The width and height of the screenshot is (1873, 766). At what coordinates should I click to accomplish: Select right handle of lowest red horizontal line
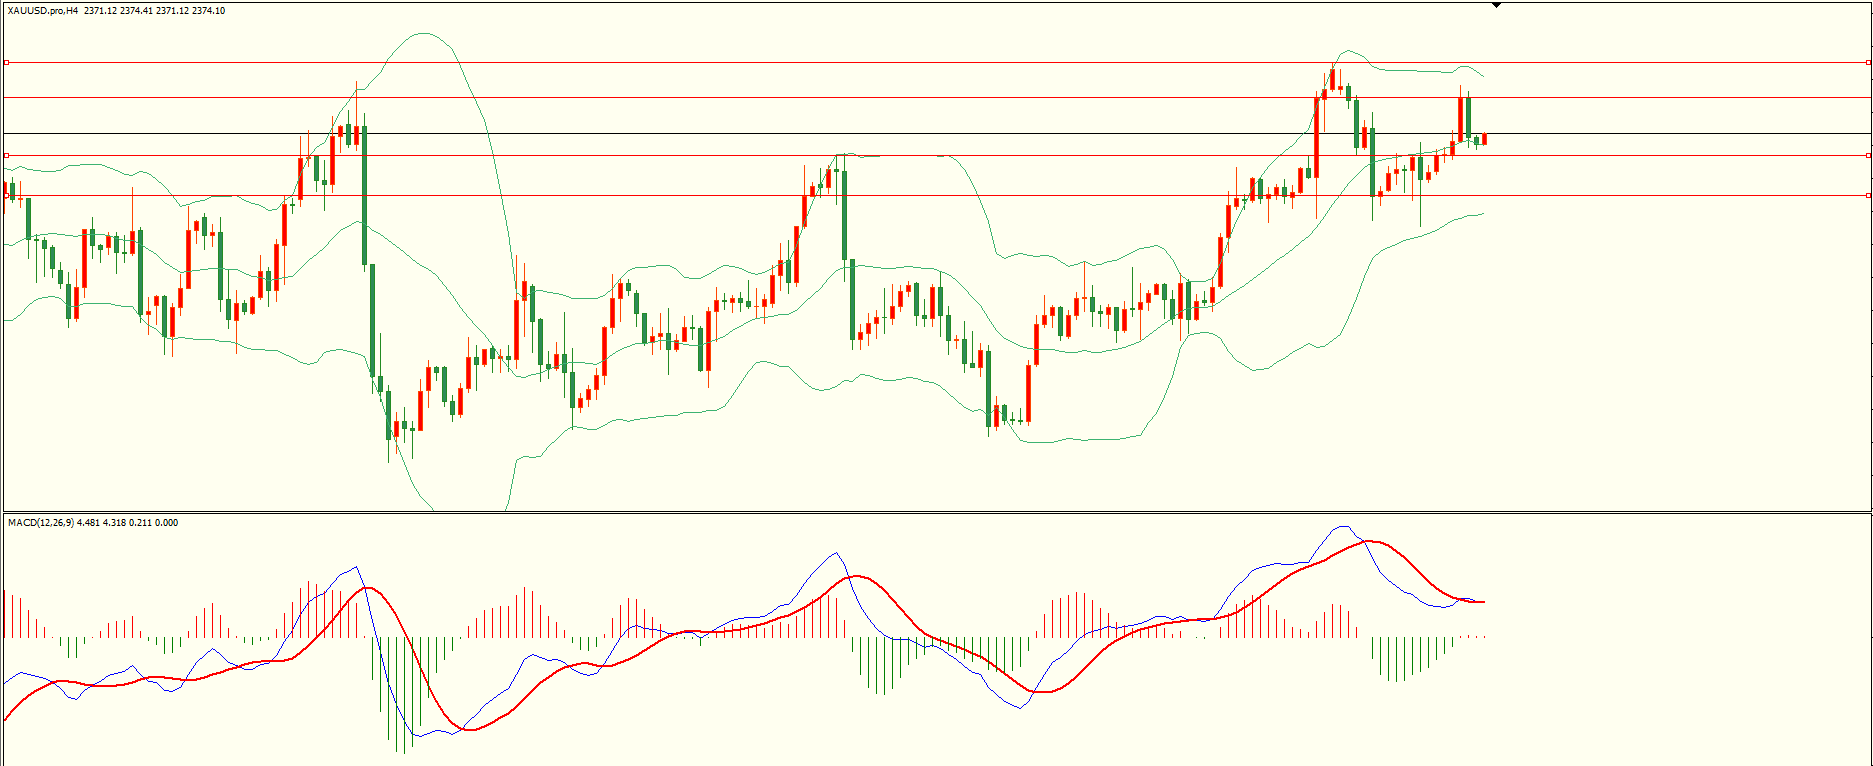(1868, 195)
